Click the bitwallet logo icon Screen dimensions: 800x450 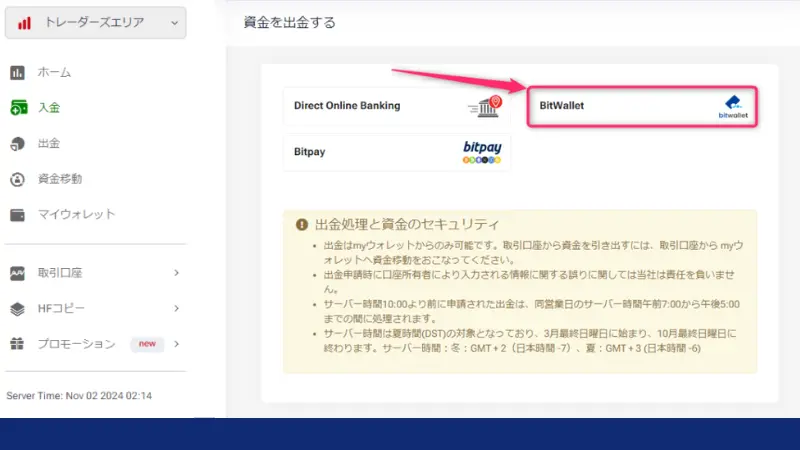click(x=733, y=107)
